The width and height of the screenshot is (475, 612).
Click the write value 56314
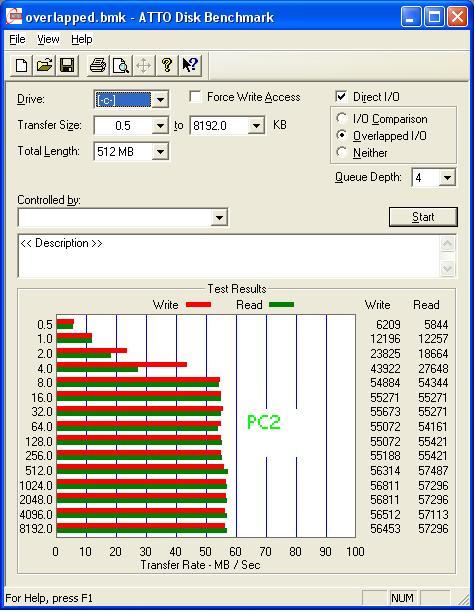click(385, 471)
